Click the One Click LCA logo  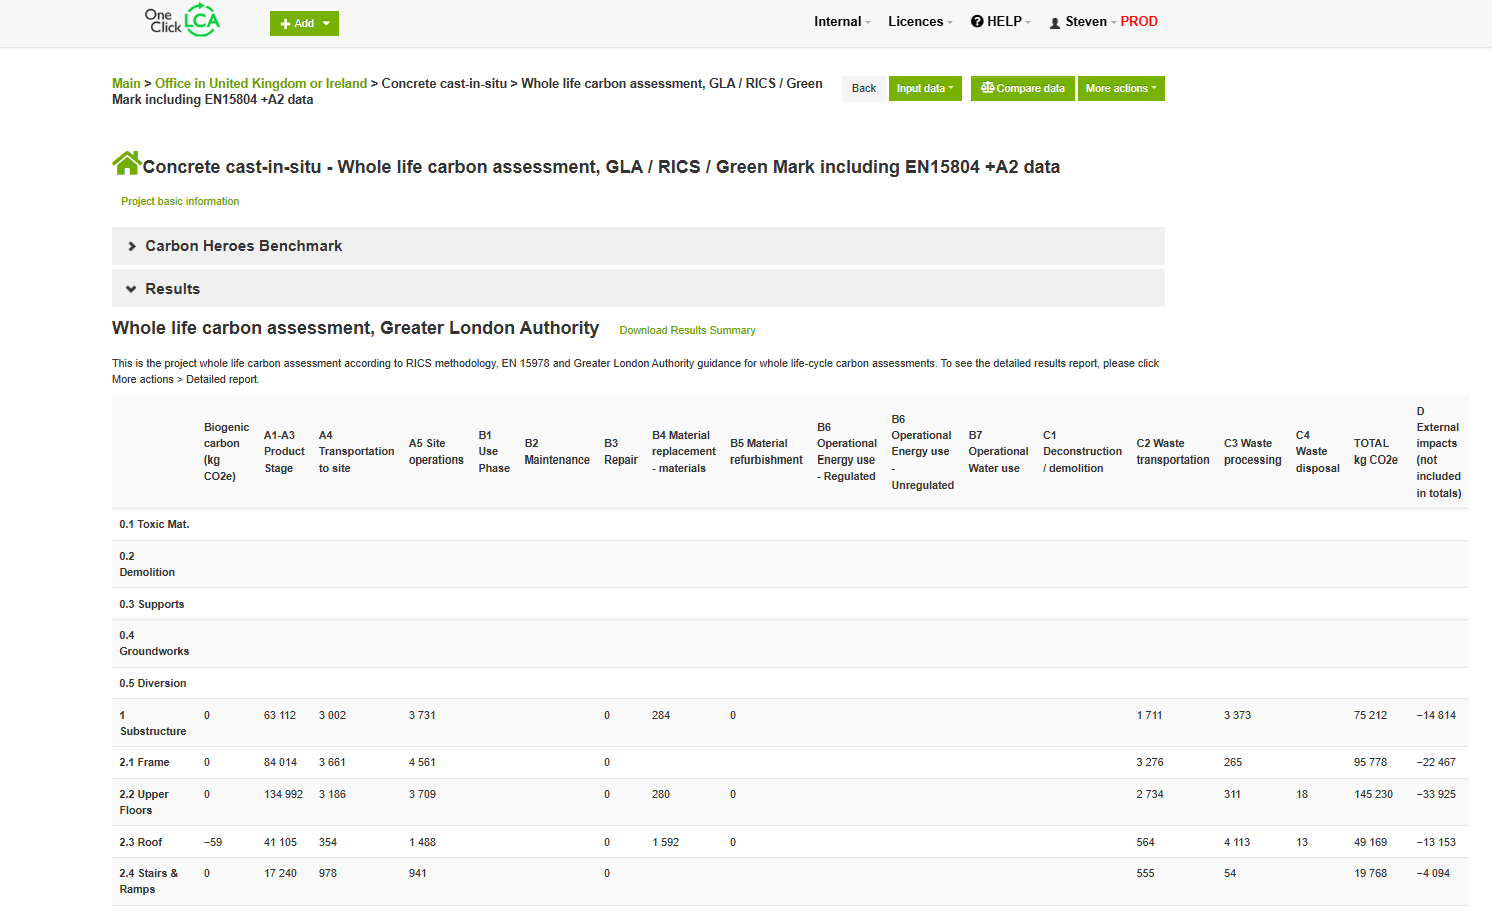coord(182,21)
